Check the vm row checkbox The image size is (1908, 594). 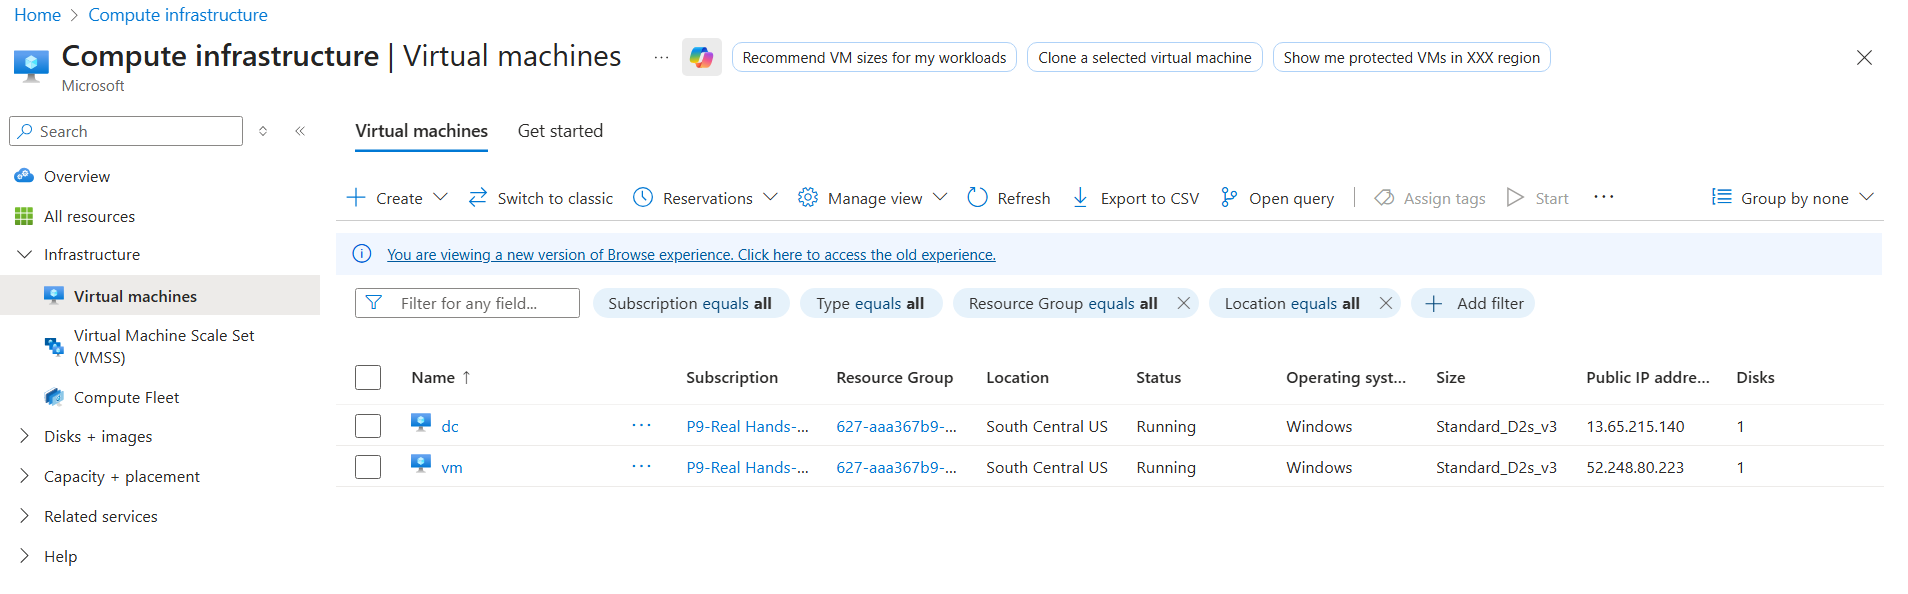(x=368, y=467)
